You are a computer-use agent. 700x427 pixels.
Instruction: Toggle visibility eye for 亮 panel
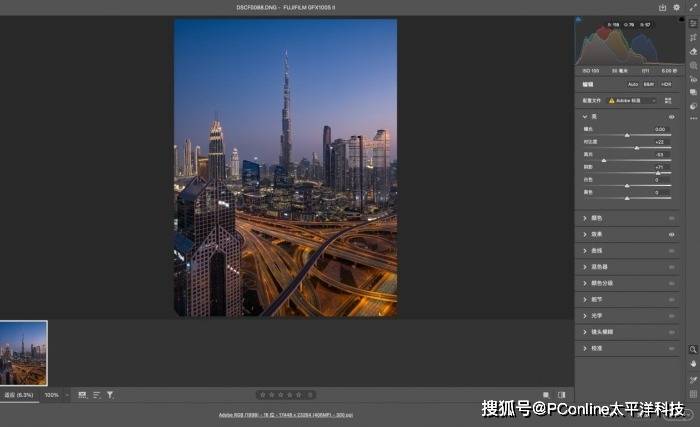(671, 116)
